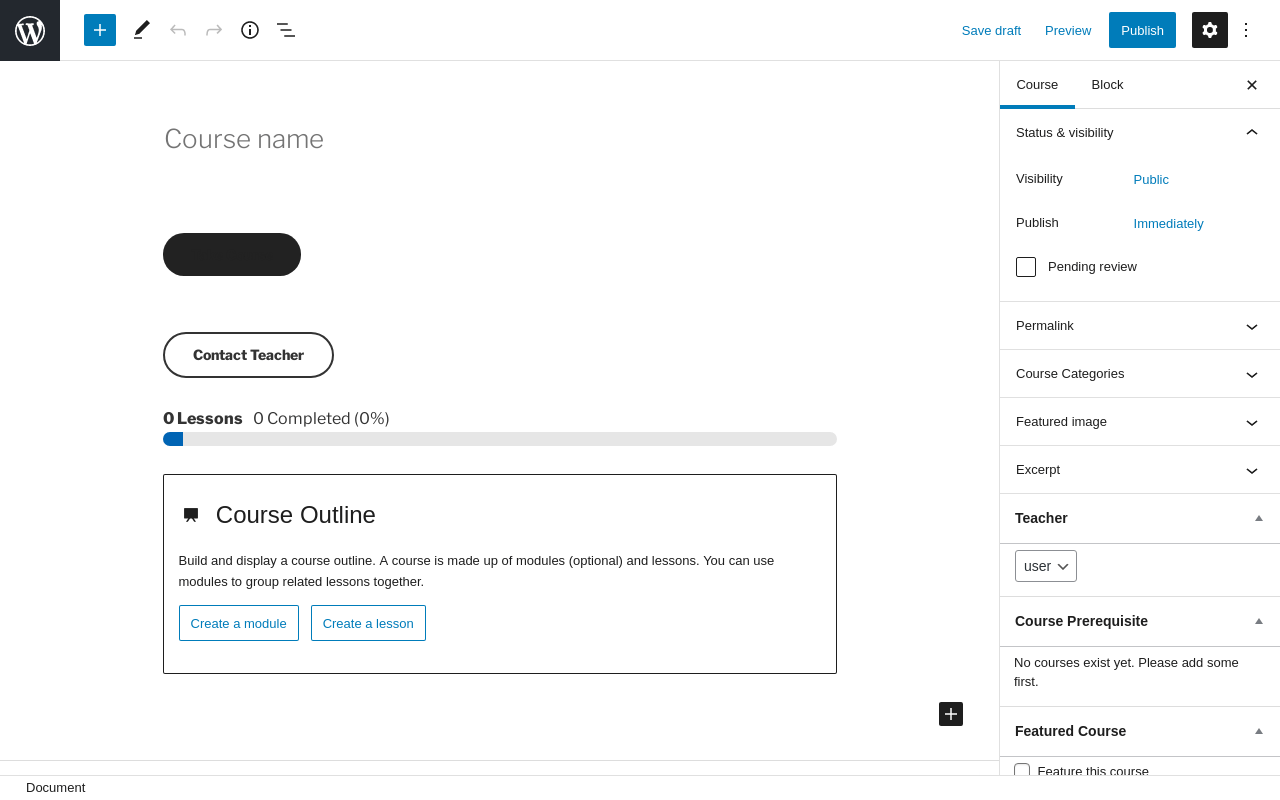Select the Course tab

[1037, 85]
